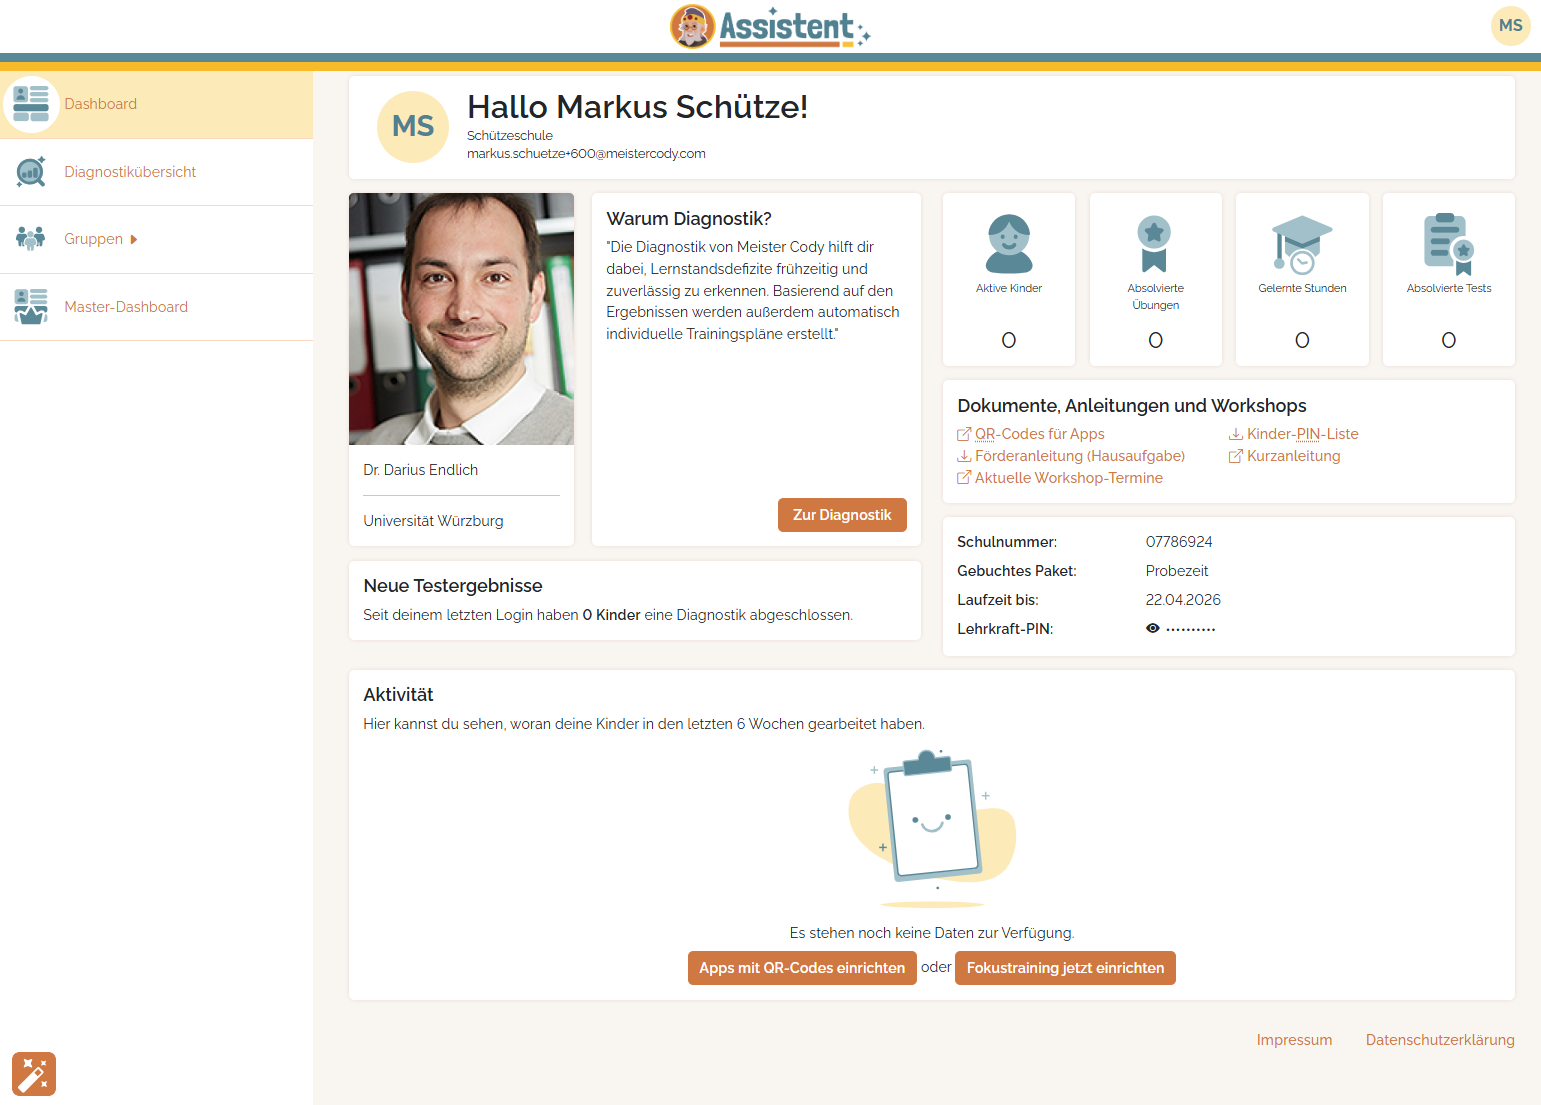
Task: Go to Master-Dashboard in the sidebar
Action: coord(126,307)
